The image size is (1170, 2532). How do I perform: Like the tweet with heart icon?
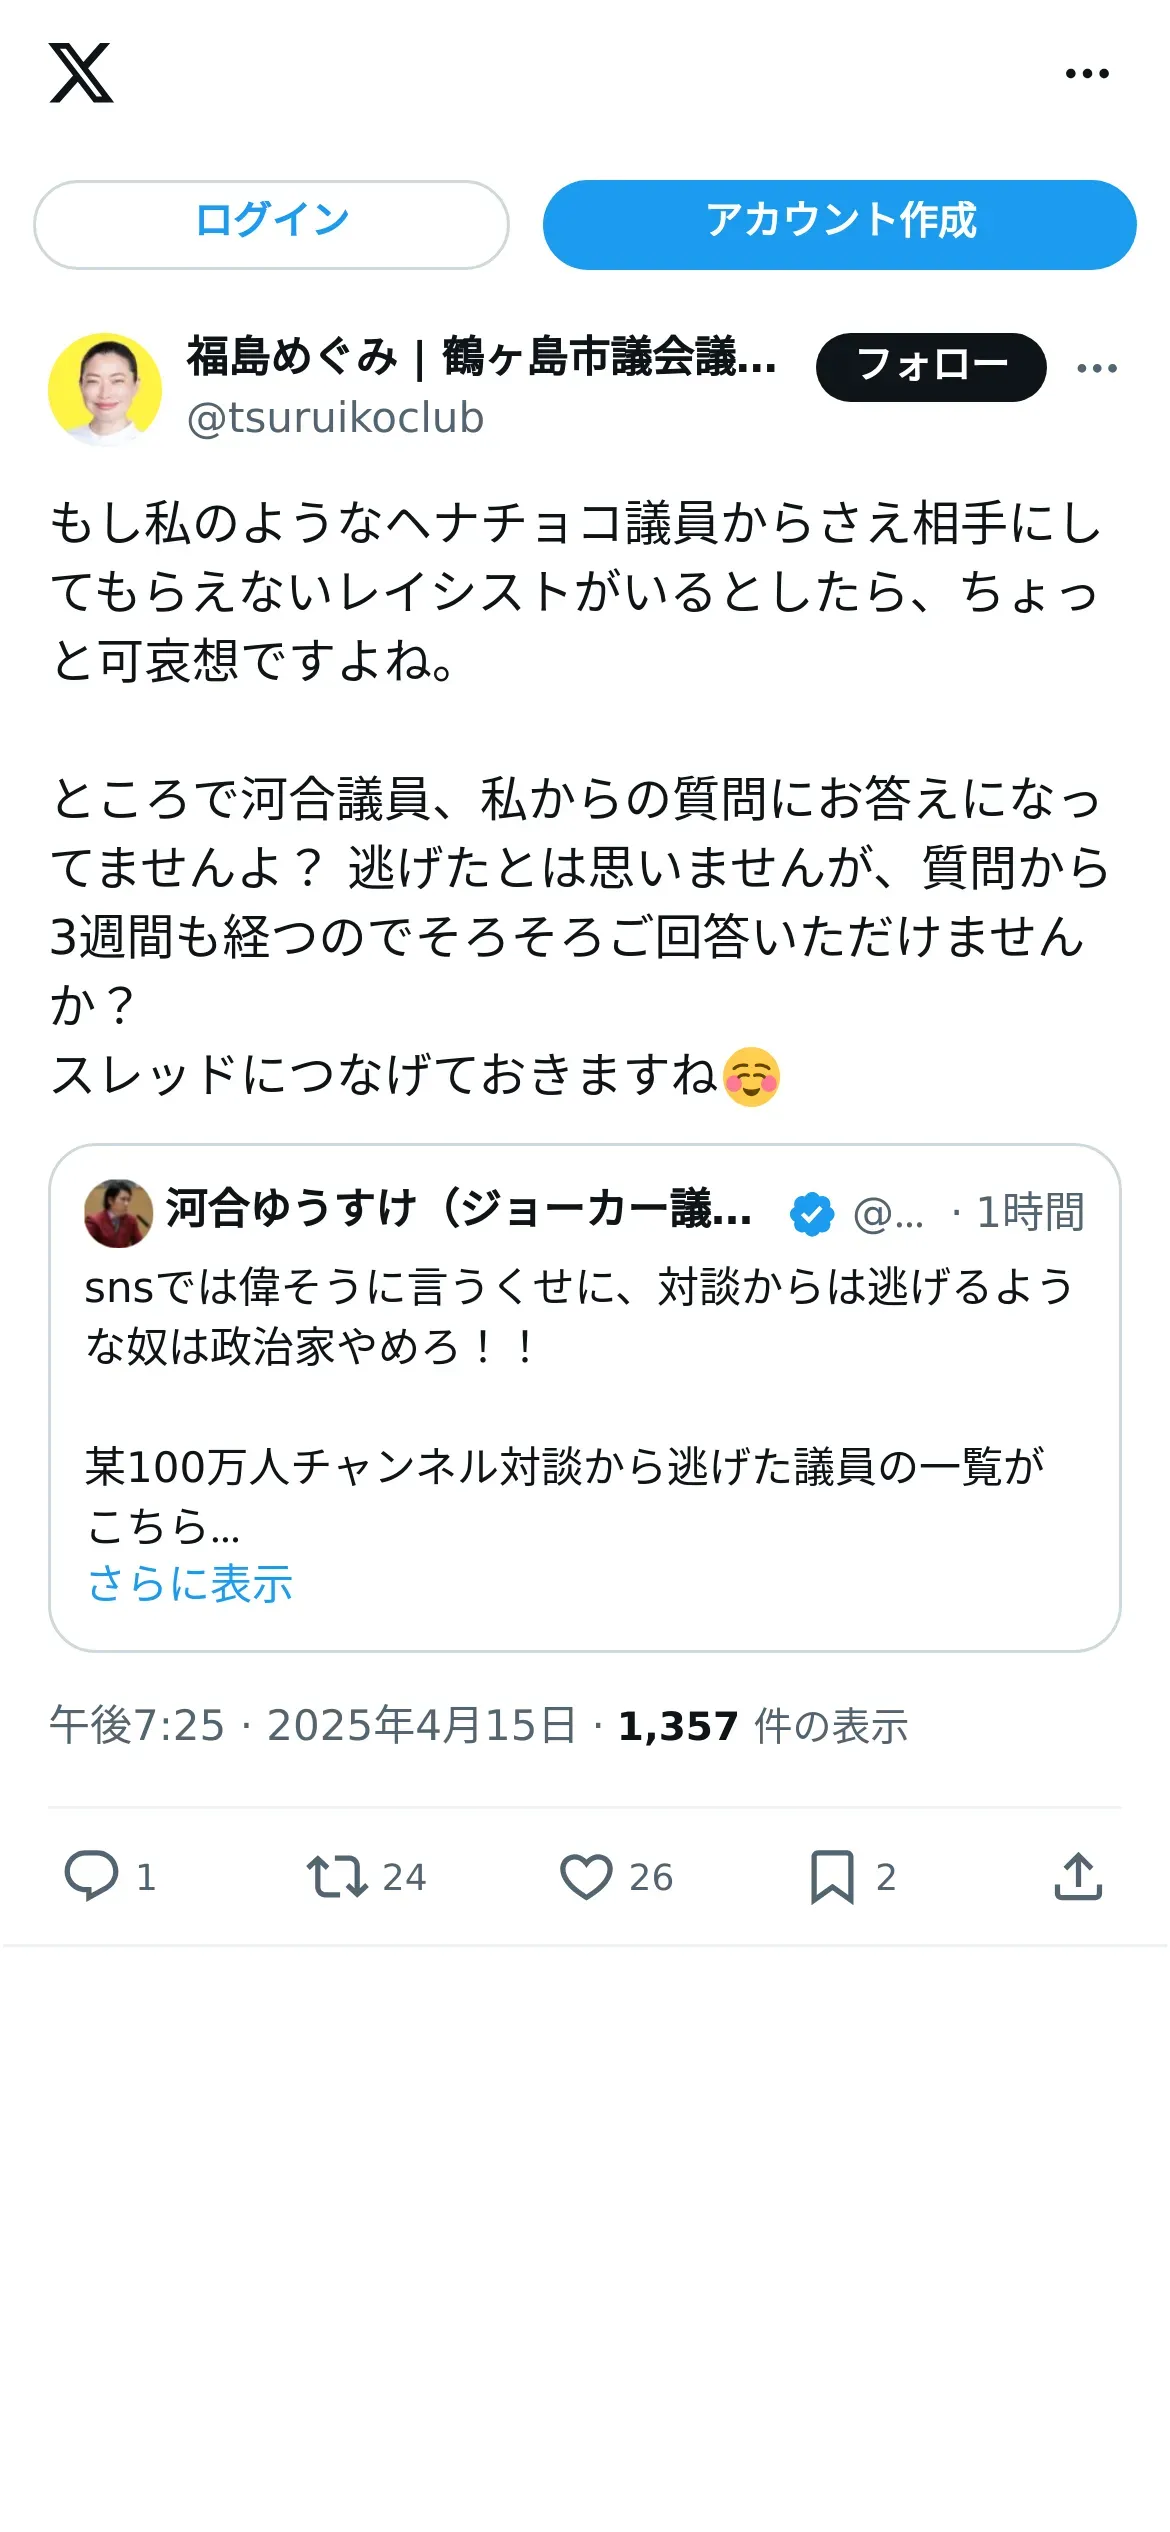coord(586,1876)
